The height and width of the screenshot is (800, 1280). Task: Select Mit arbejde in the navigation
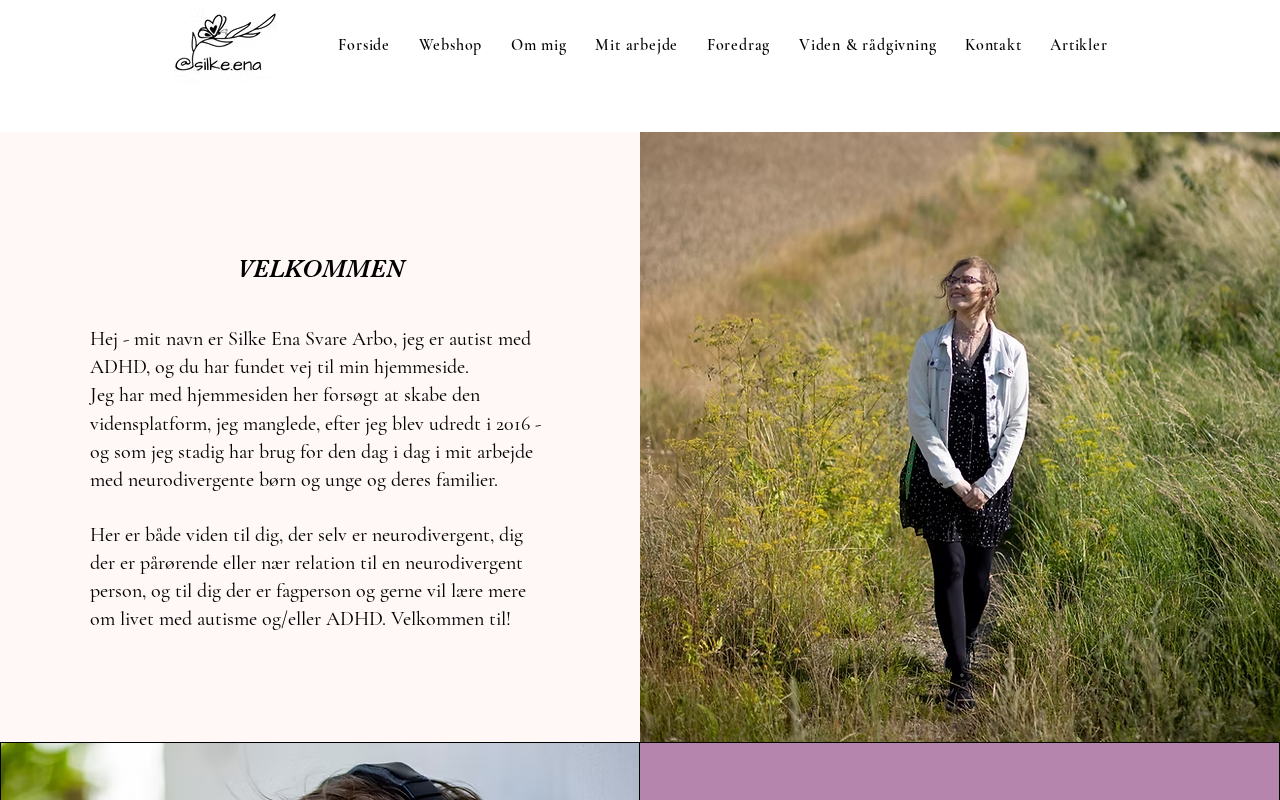(636, 45)
